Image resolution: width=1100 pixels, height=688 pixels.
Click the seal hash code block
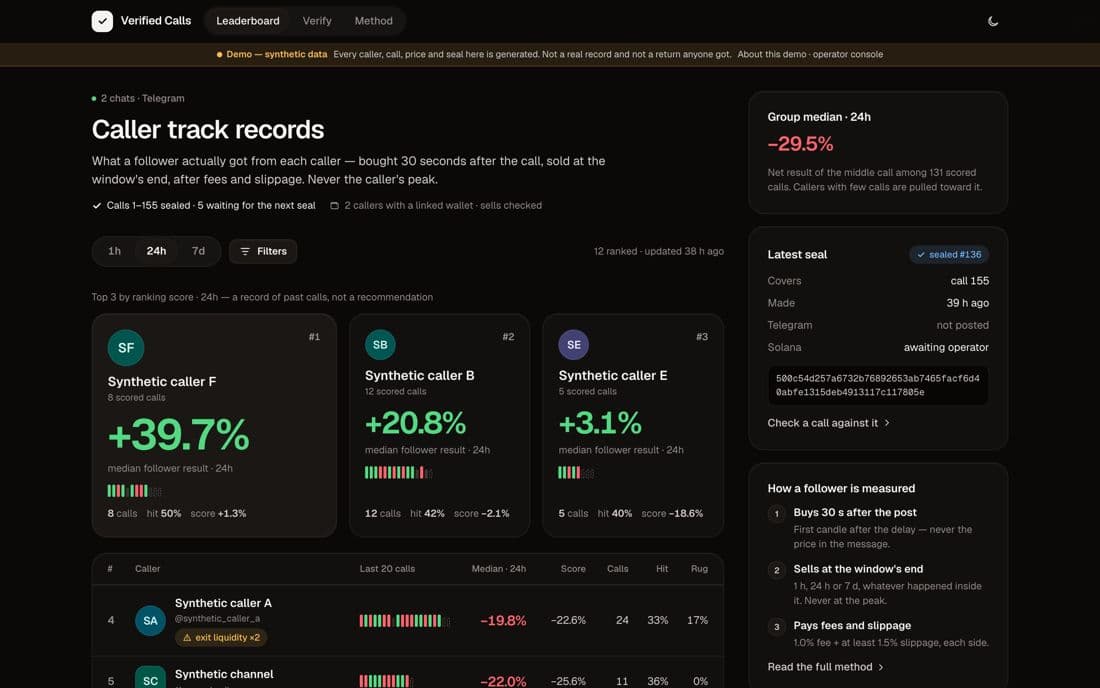[x=878, y=385]
